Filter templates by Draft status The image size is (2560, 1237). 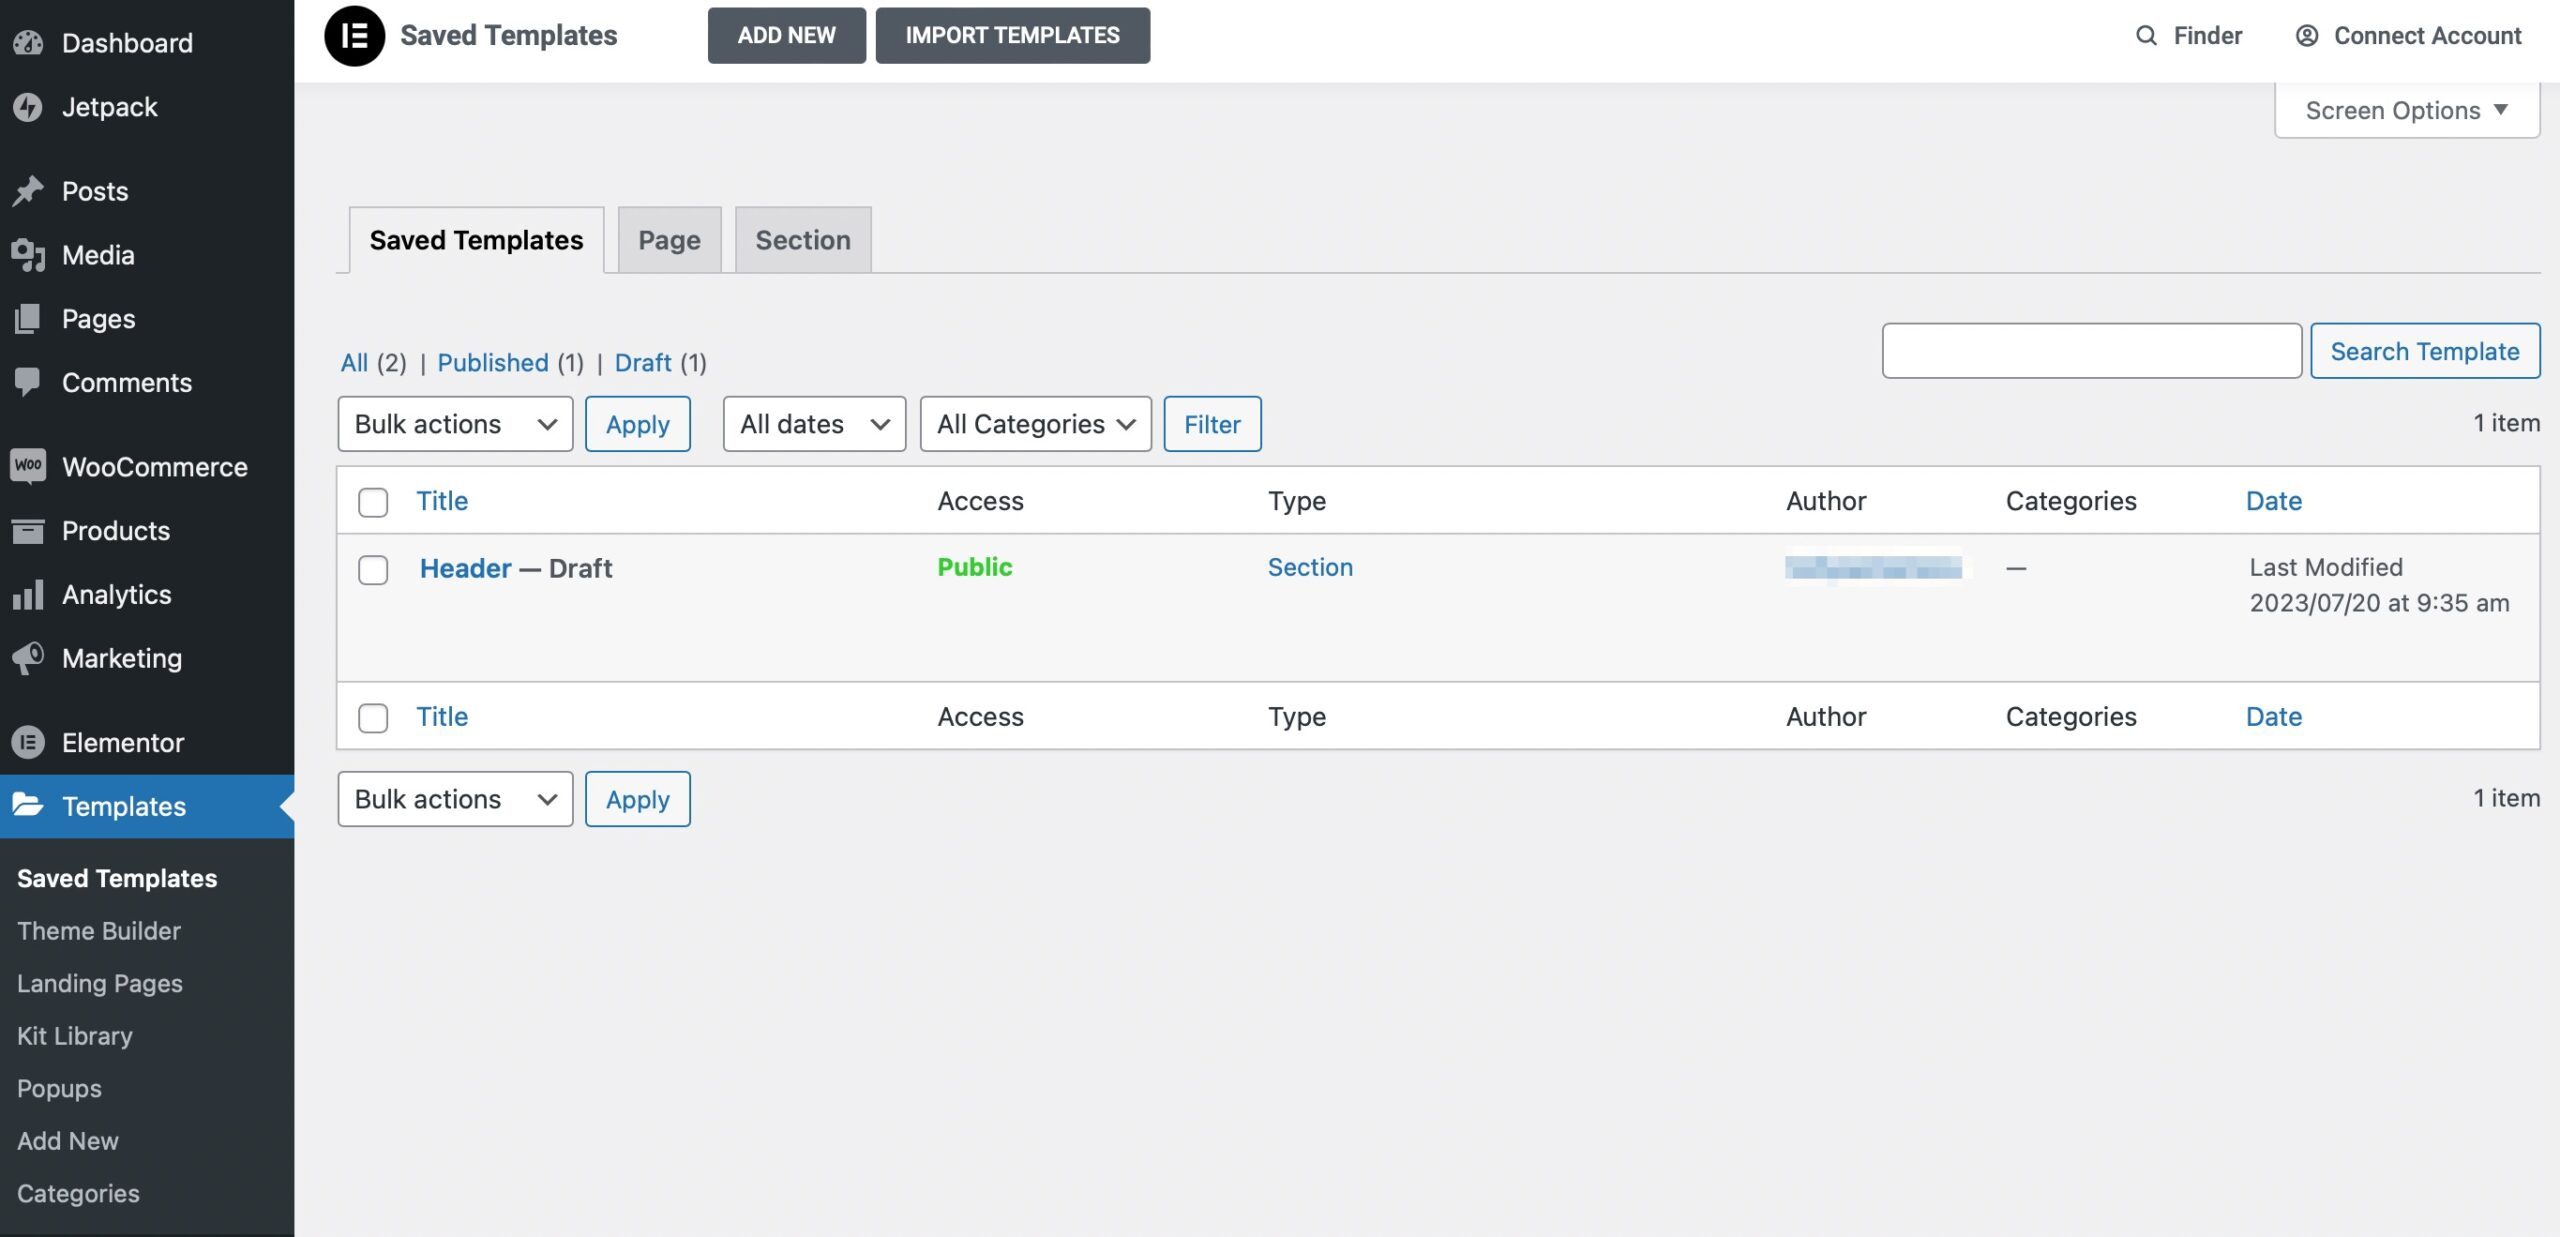click(x=643, y=363)
